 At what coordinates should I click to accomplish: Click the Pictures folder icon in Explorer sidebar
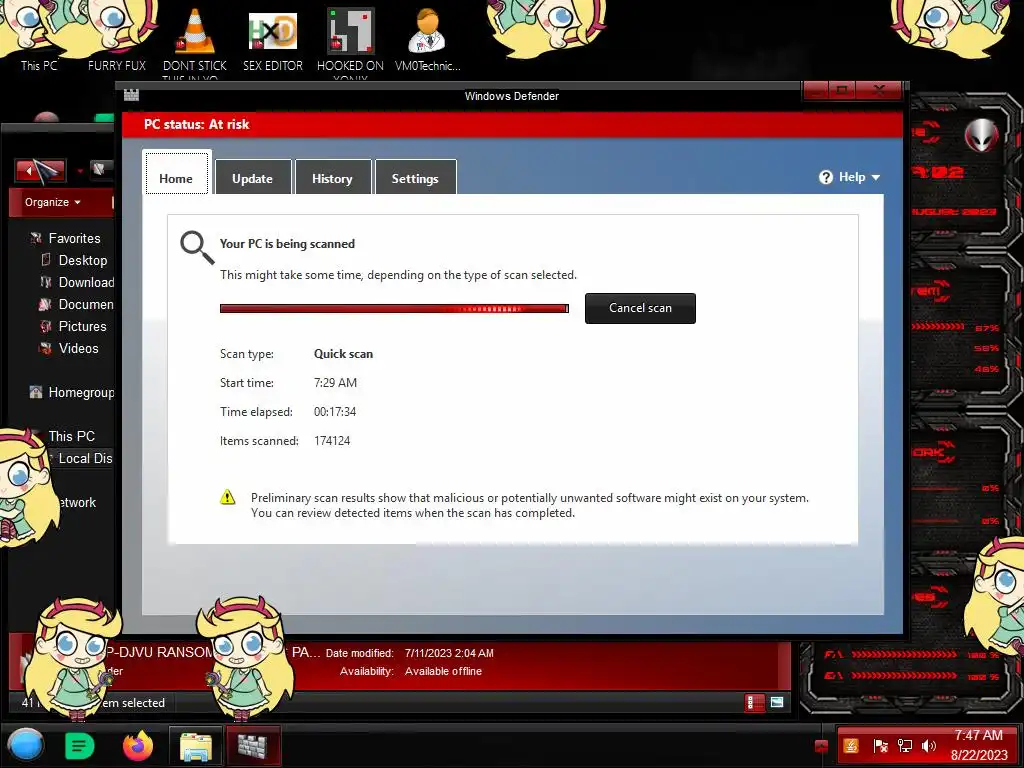(45, 326)
